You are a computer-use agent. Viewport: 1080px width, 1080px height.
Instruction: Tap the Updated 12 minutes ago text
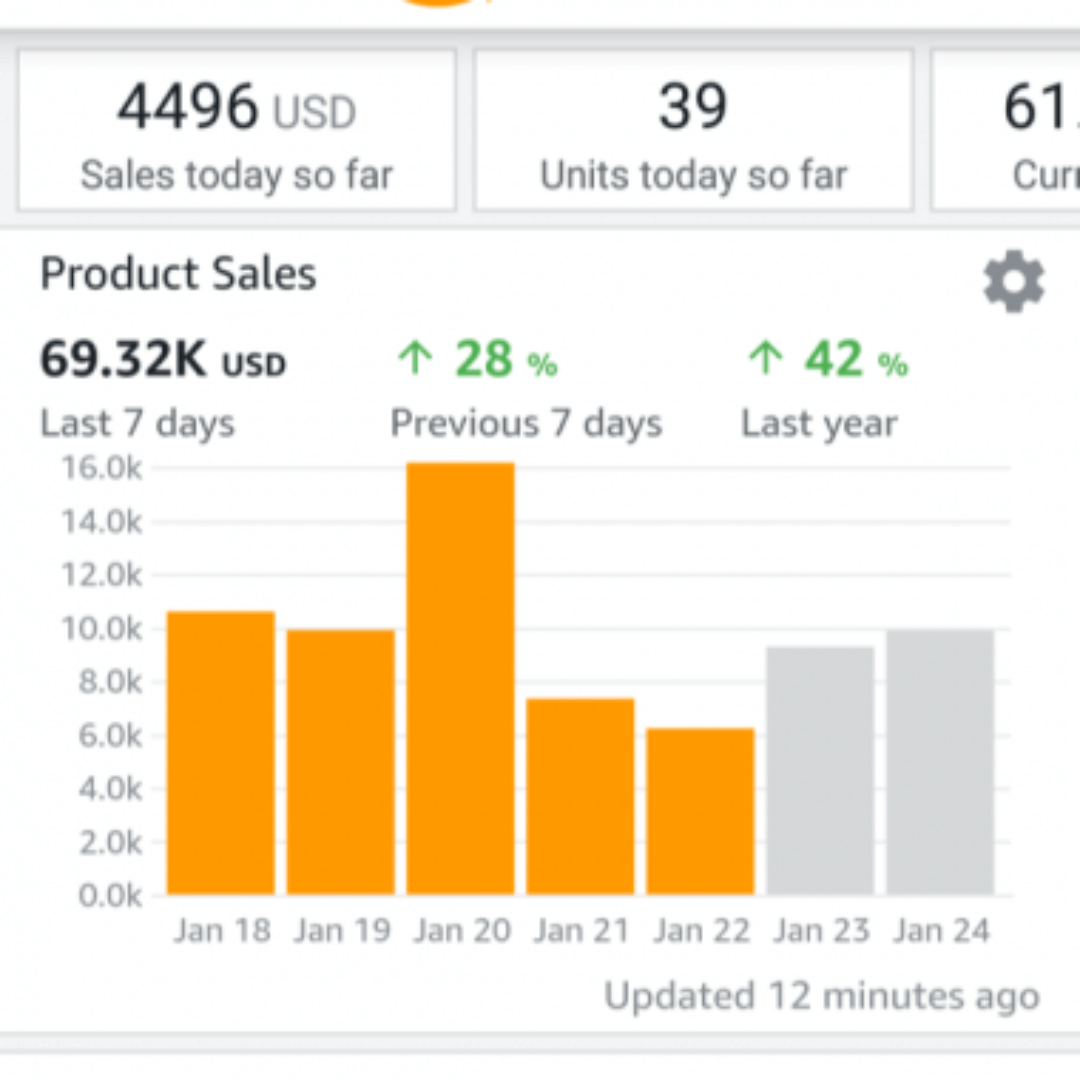pyautogui.click(x=822, y=996)
